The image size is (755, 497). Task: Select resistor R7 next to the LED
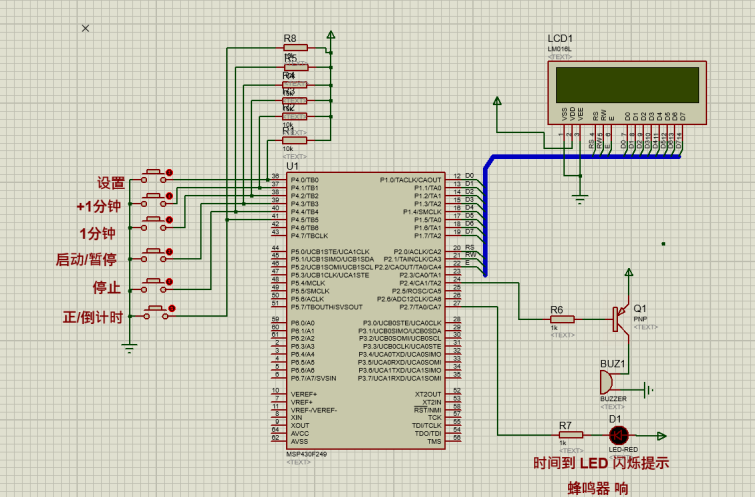pos(571,435)
